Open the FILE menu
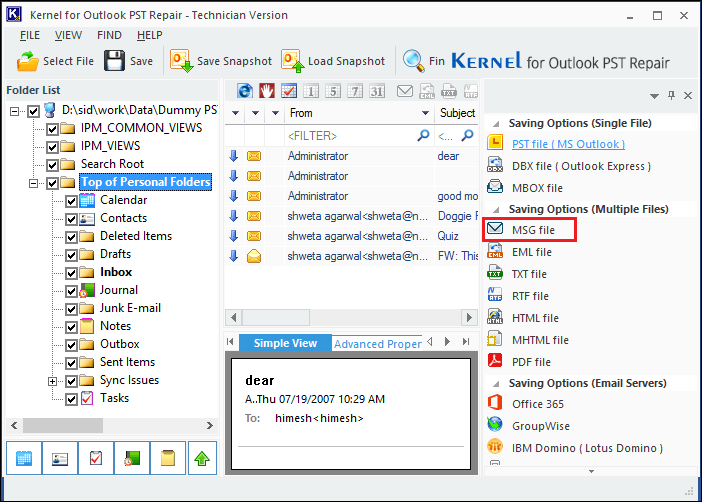Viewport: 702px width, 502px height. pos(30,35)
